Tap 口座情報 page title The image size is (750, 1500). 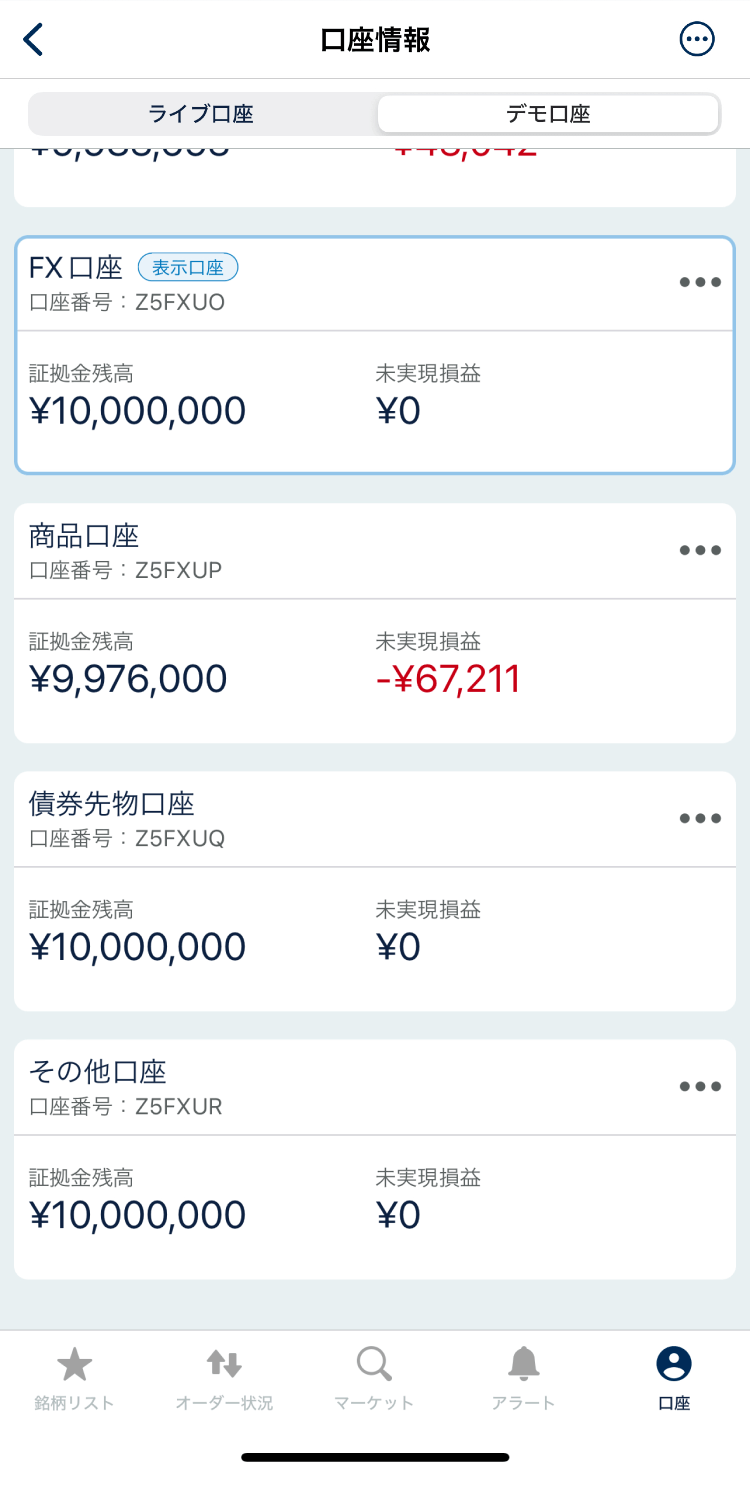(375, 40)
